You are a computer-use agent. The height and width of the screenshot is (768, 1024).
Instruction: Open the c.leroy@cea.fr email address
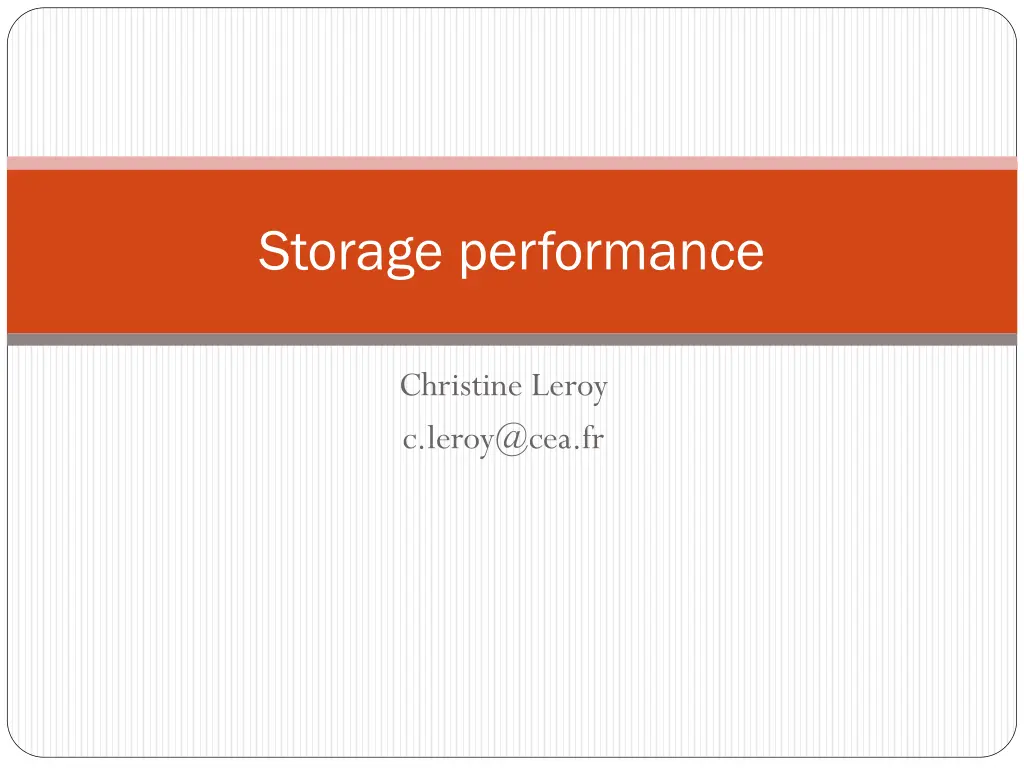[x=503, y=437]
